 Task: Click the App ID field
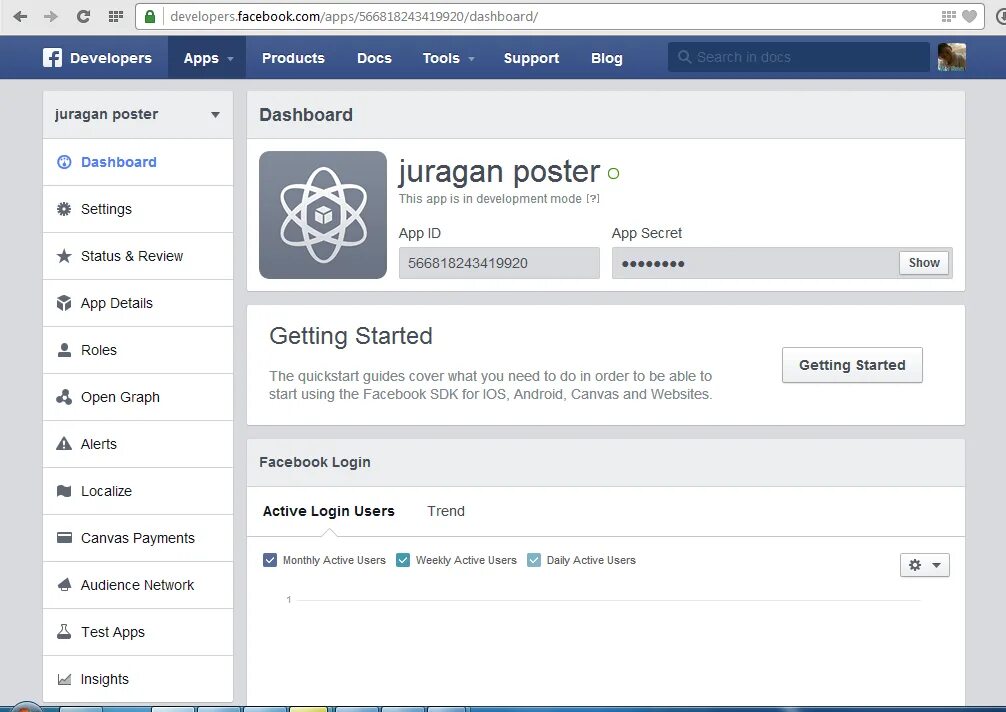coord(499,263)
